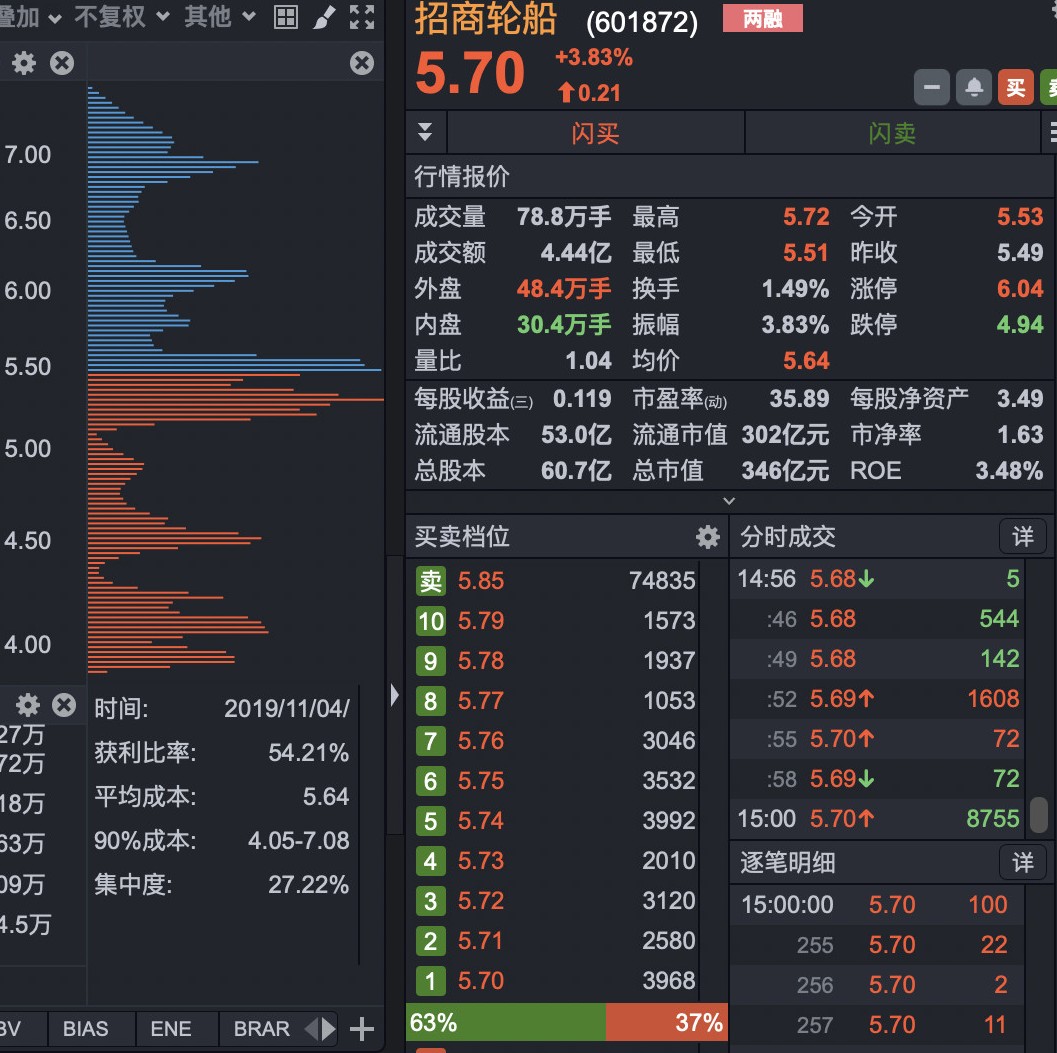Open 逐笔明细 details with 详 button

tap(1023, 862)
